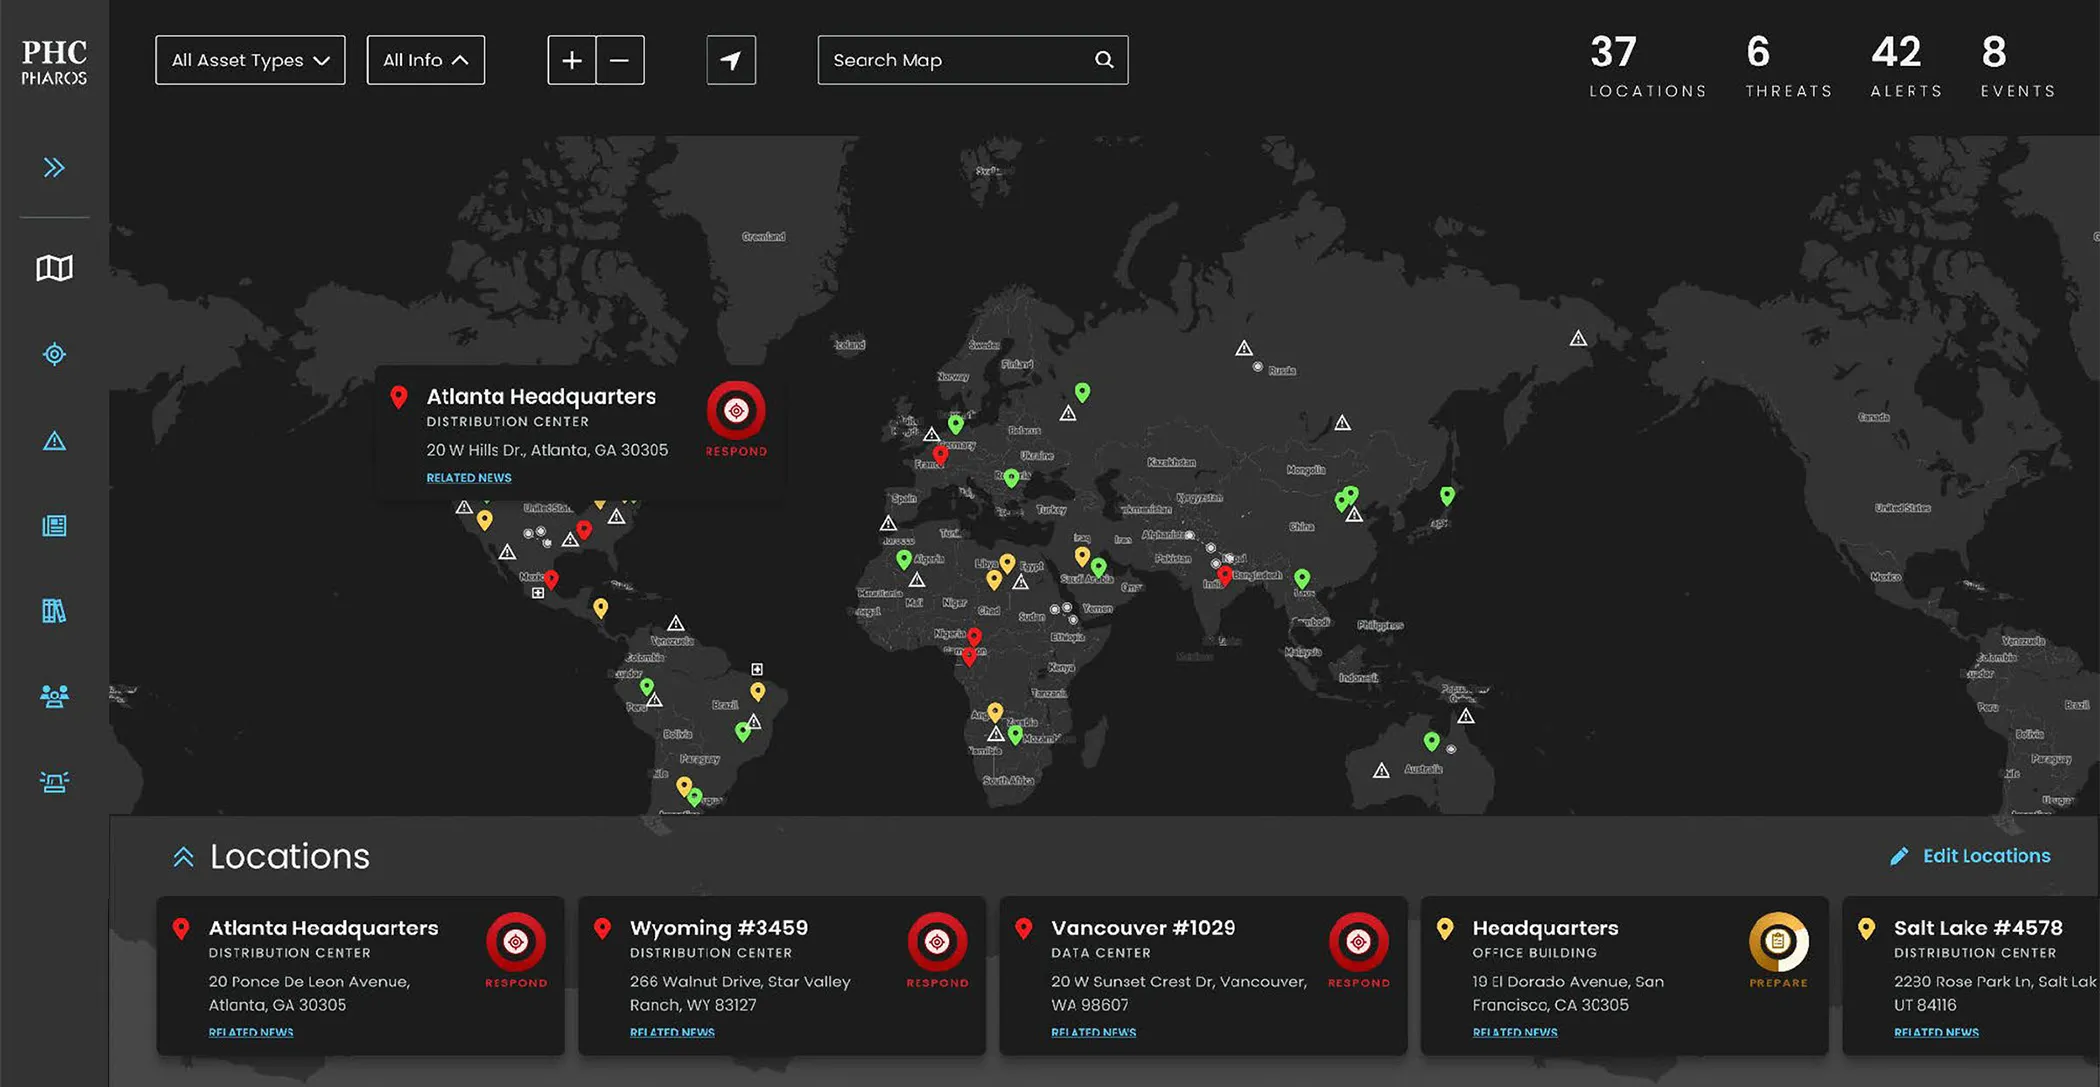Screen dimensions: 2100x1087
Task: Open the alerts triangle sidebar icon
Action: click(x=54, y=441)
